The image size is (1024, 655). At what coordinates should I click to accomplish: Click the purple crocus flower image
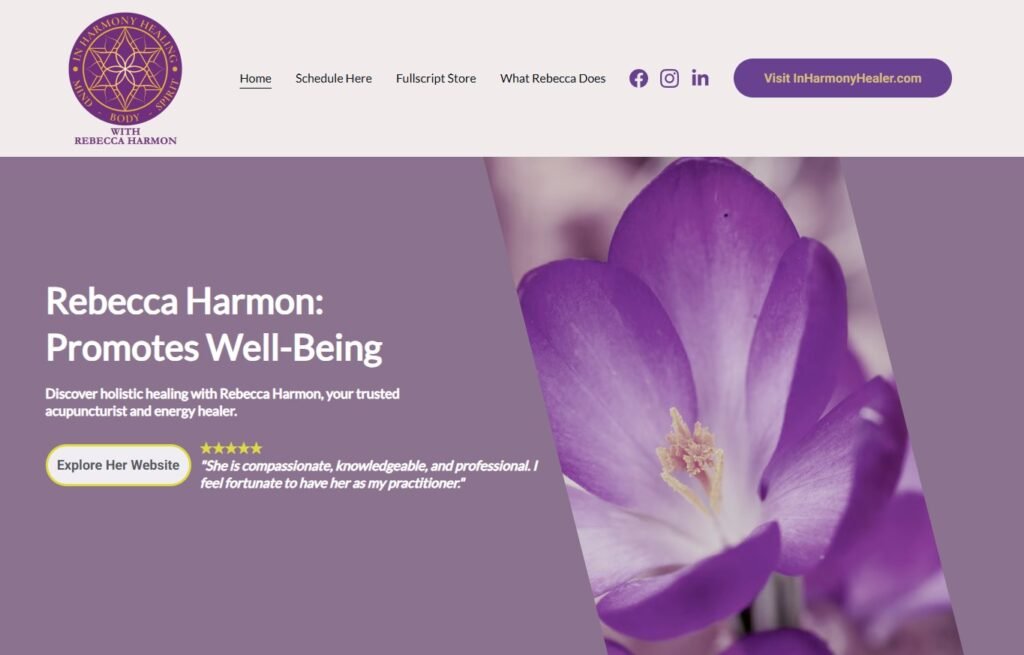point(725,406)
